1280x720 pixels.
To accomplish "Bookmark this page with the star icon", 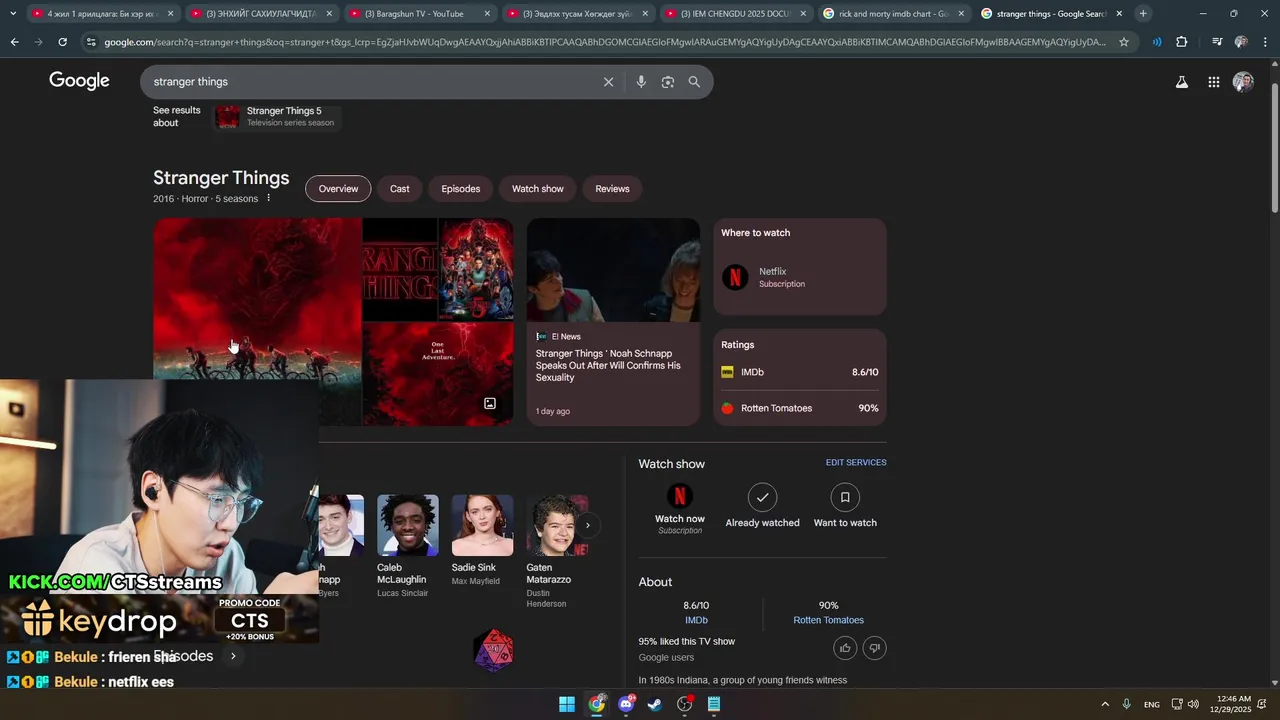I will (x=1124, y=42).
